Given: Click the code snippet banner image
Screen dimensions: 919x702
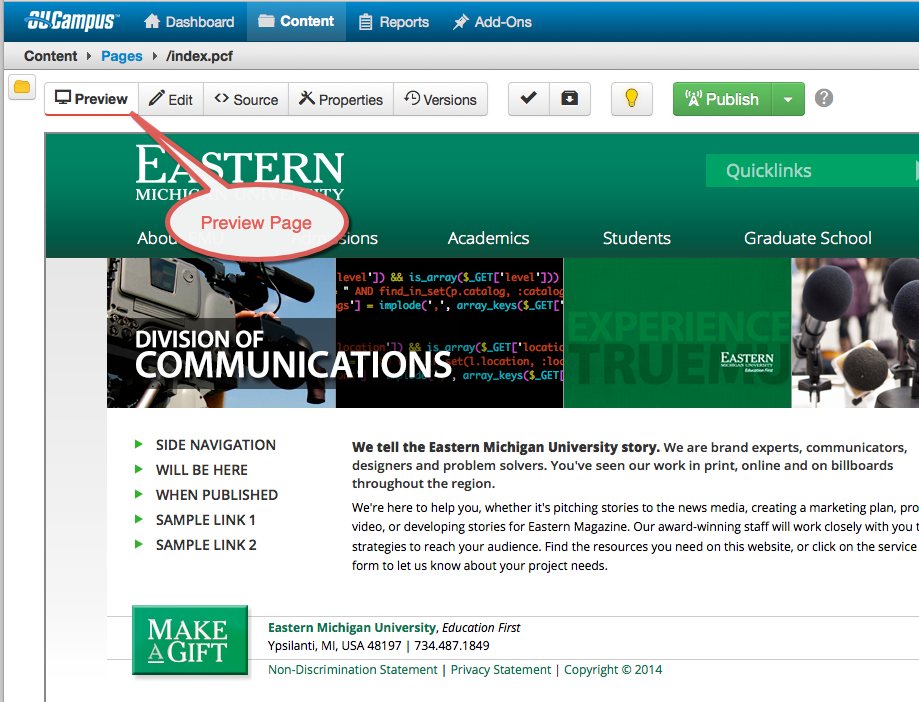Looking at the screenshot, I should click(450, 333).
